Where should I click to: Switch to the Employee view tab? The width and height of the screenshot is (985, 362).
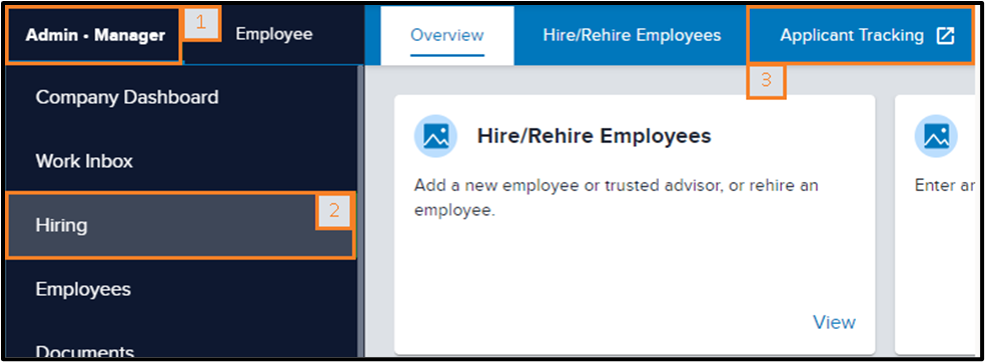coord(274,34)
